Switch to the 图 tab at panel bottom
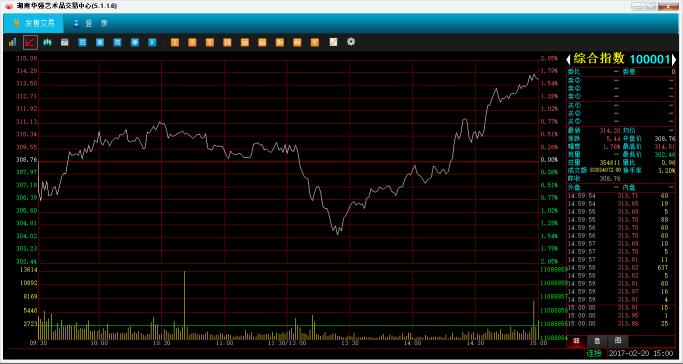 click(618, 340)
